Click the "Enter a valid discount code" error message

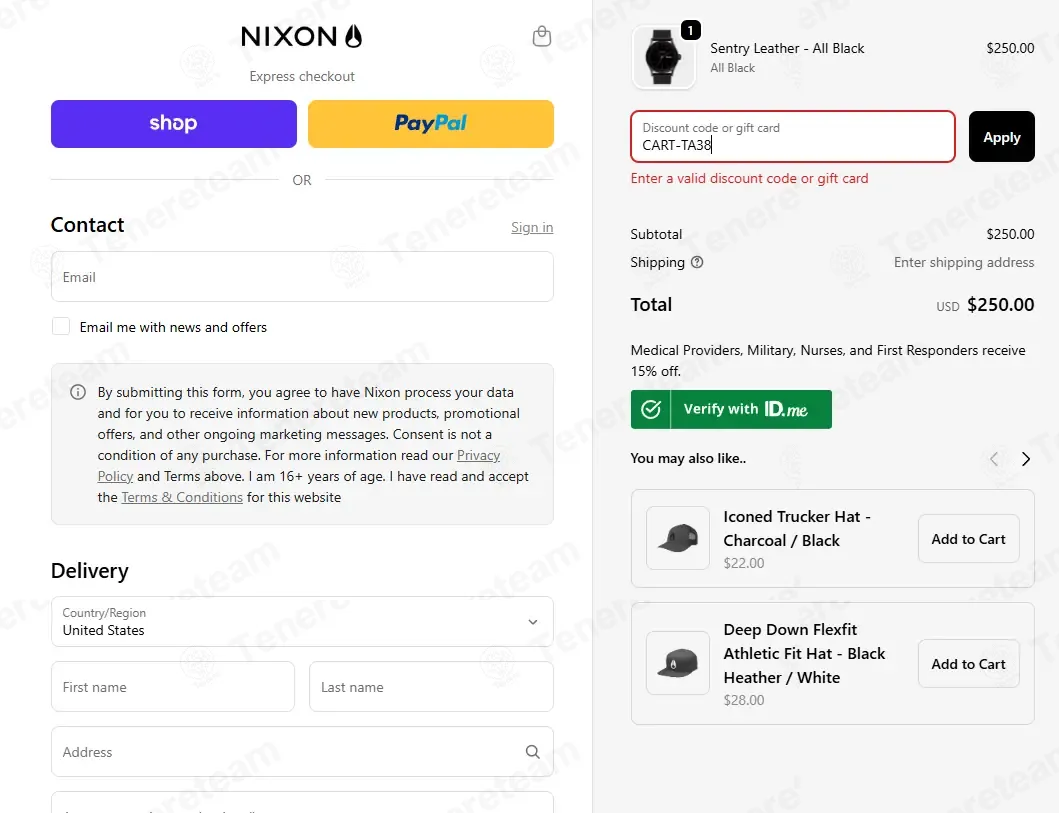pyautogui.click(x=749, y=179)
